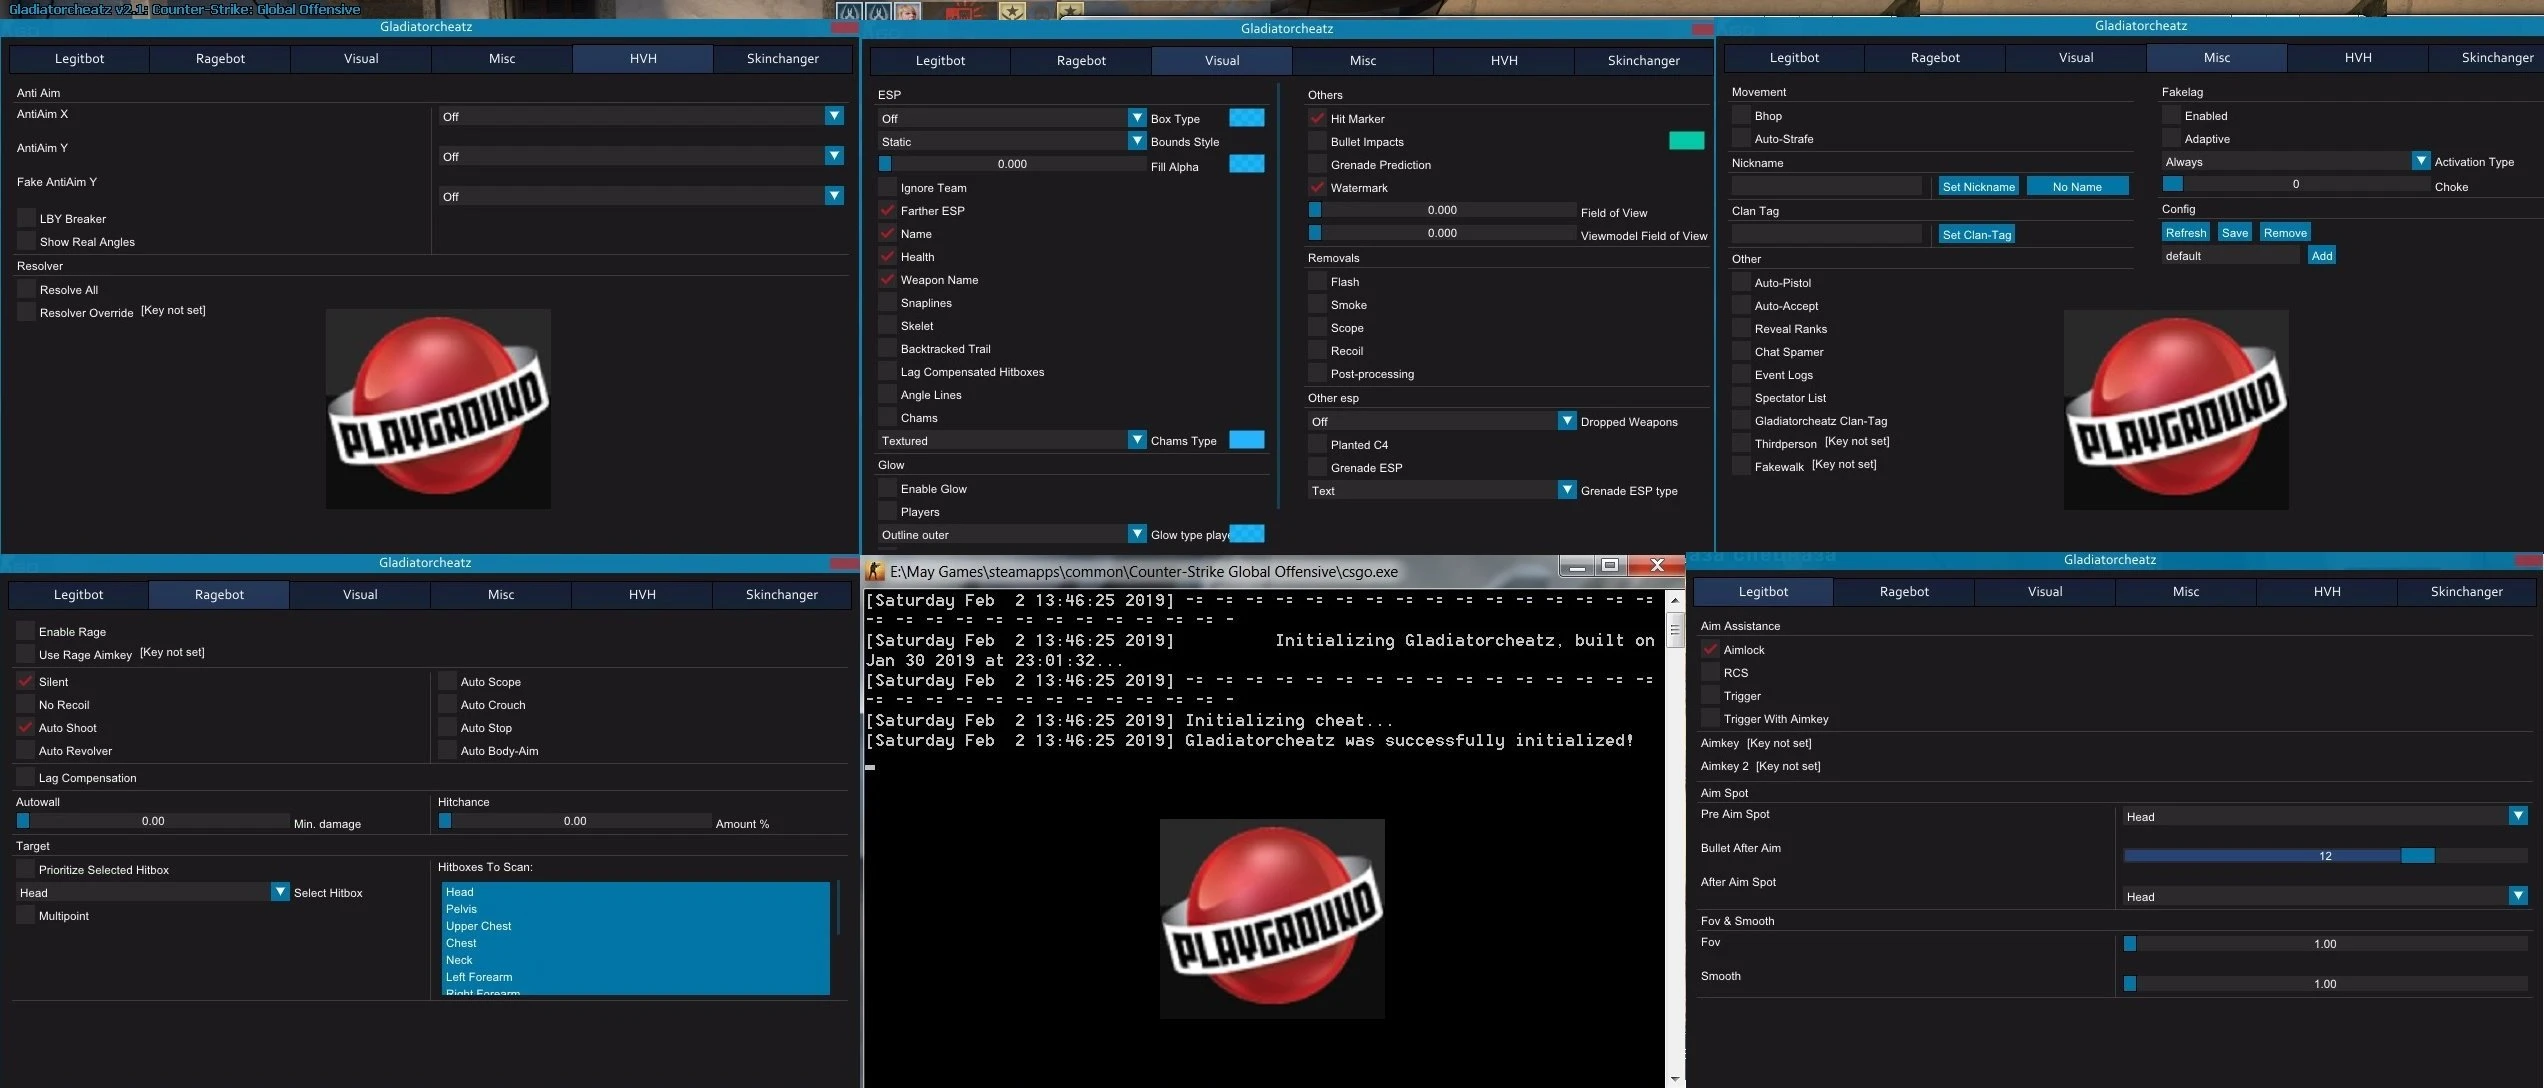Open the Pre Aim Spot dropdown set to Head
Image resolution: width=2544 pixels, height=1088 pixels.
tap(2516, 816)
